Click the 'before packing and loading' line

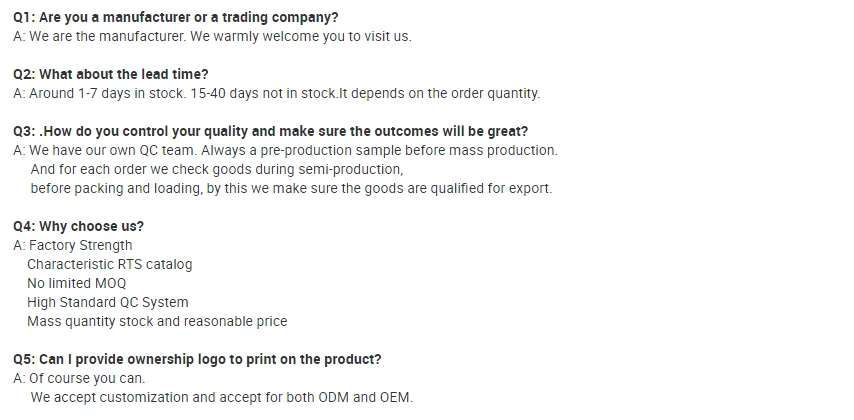291,188
